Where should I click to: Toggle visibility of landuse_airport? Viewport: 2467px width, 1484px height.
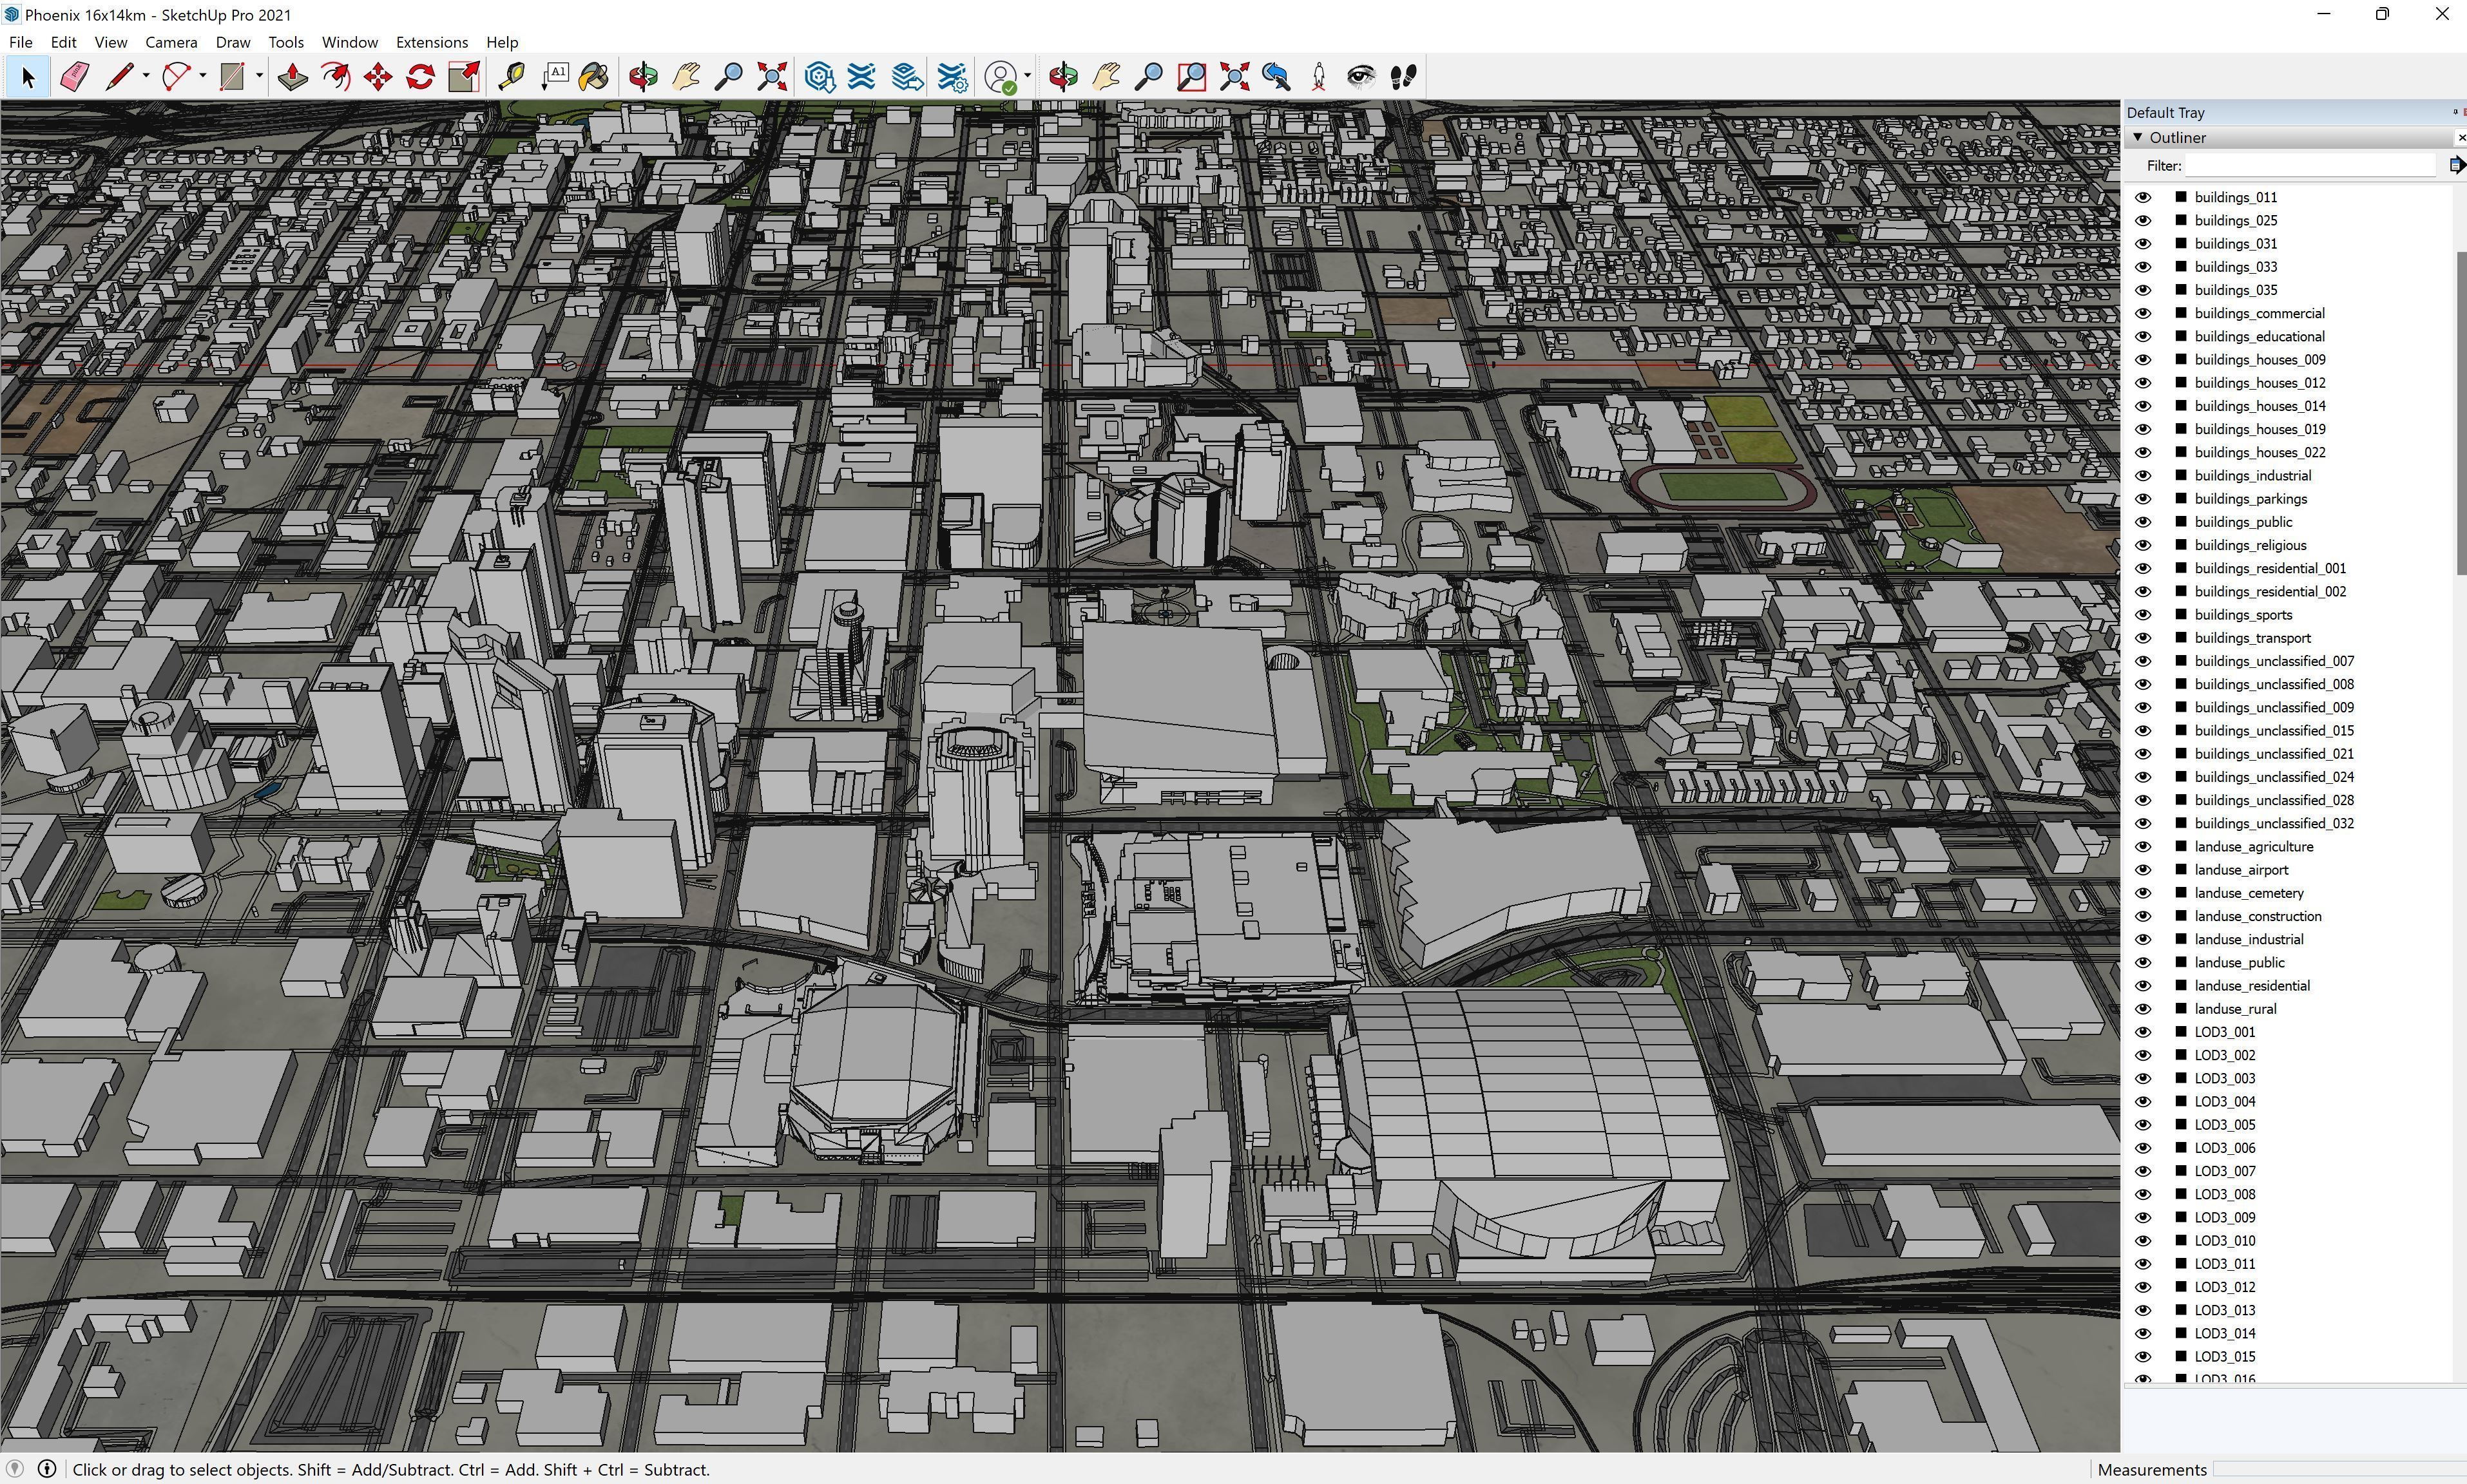point(2142,870)
